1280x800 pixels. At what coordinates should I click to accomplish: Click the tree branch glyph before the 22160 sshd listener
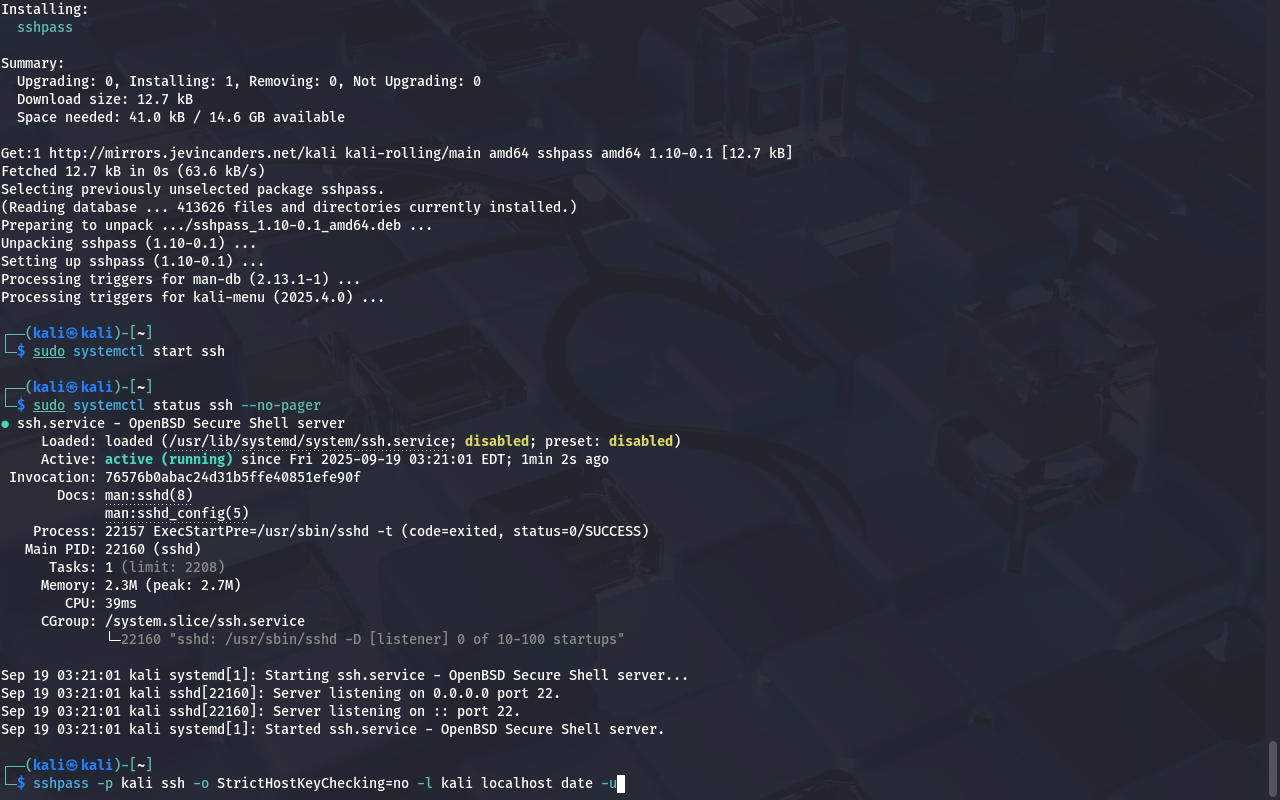click(113, 639)
